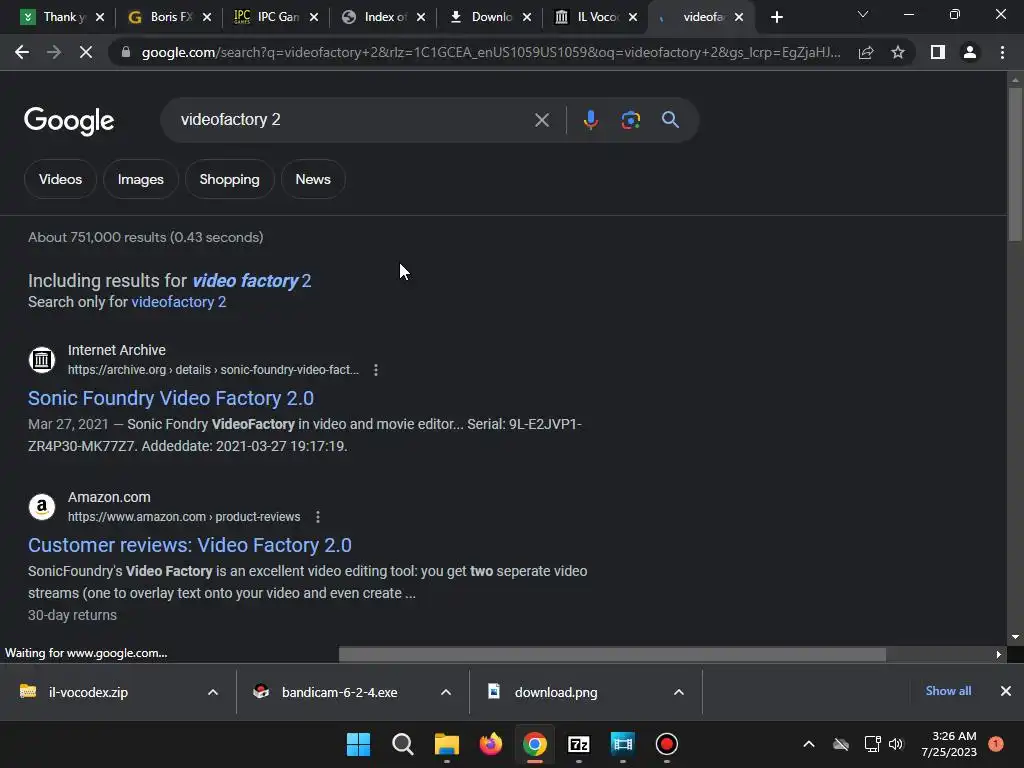Open the Chrome profile menu
This screenshot has height=768, width=1024.
coord(970,52)
